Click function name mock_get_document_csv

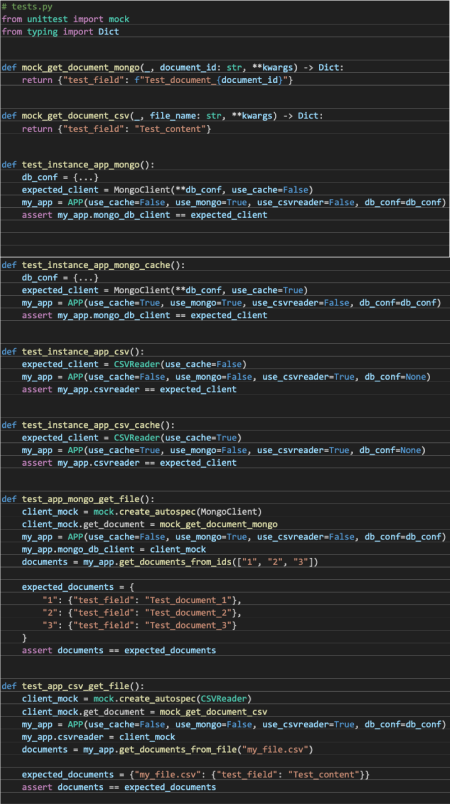point(75,116)
